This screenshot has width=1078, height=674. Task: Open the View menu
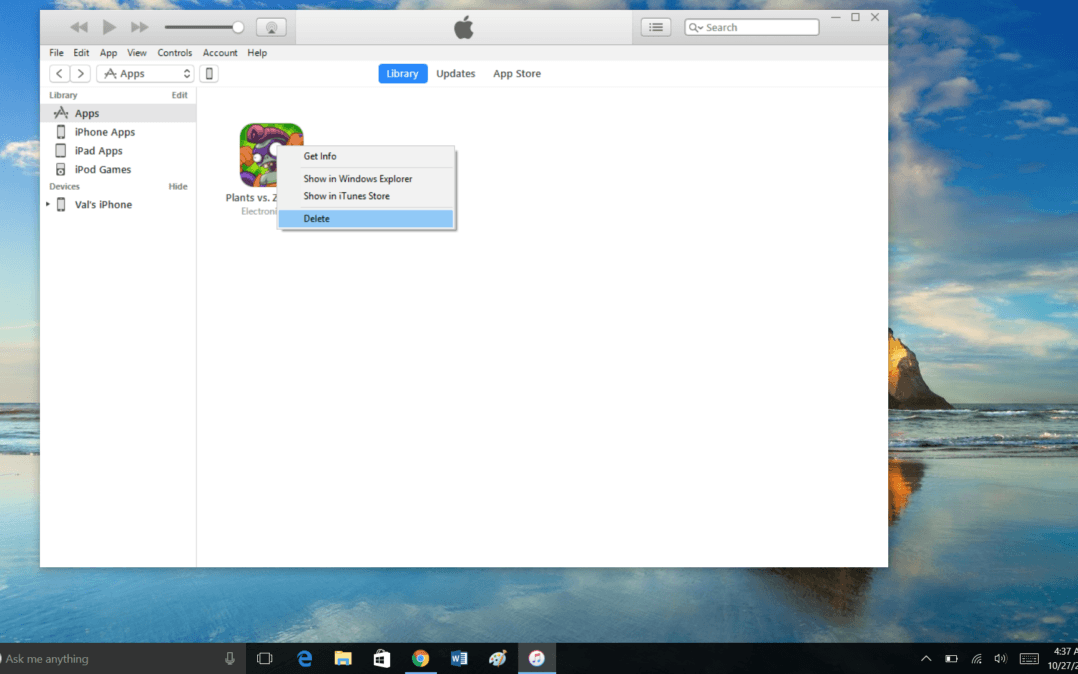[x=137, y=53]
